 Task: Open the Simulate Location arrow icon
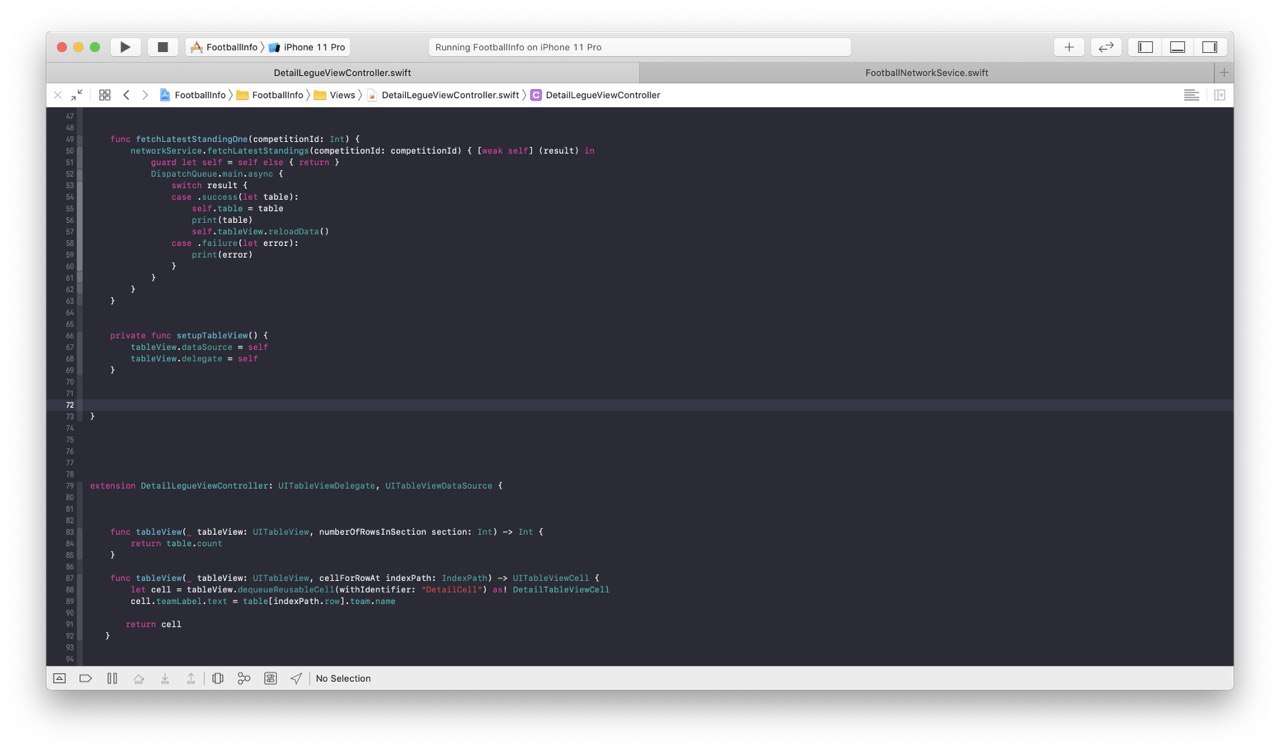296,678
